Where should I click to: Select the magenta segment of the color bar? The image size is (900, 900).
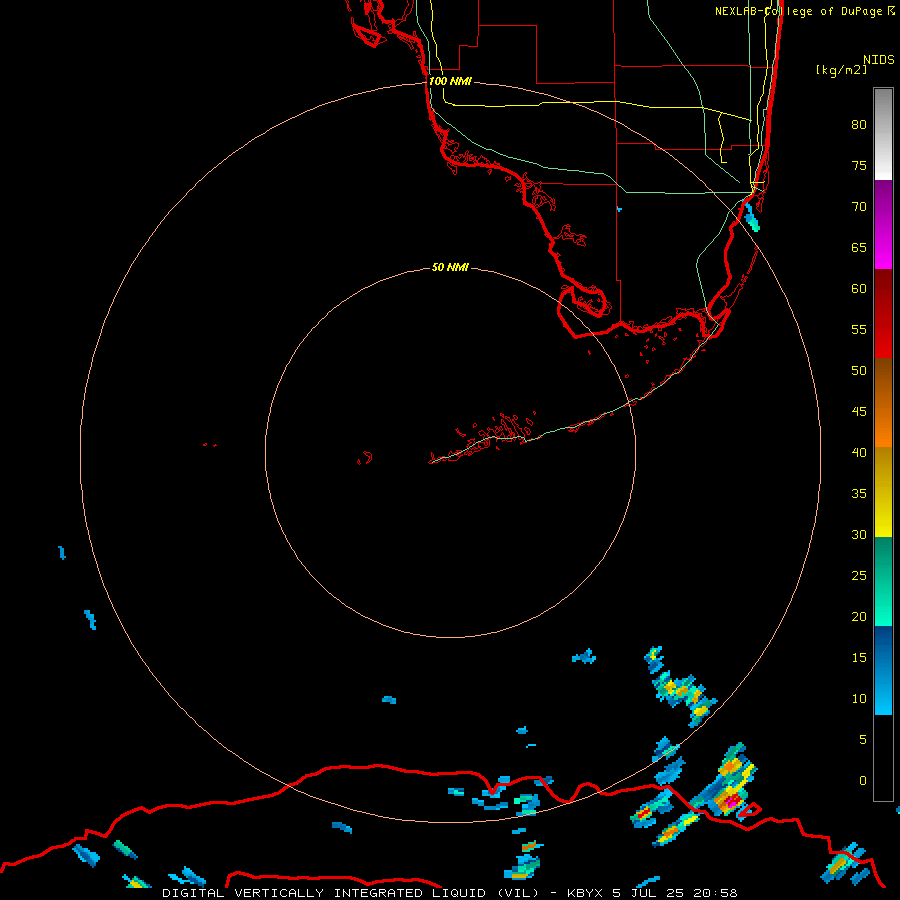[x=883, y=224]
